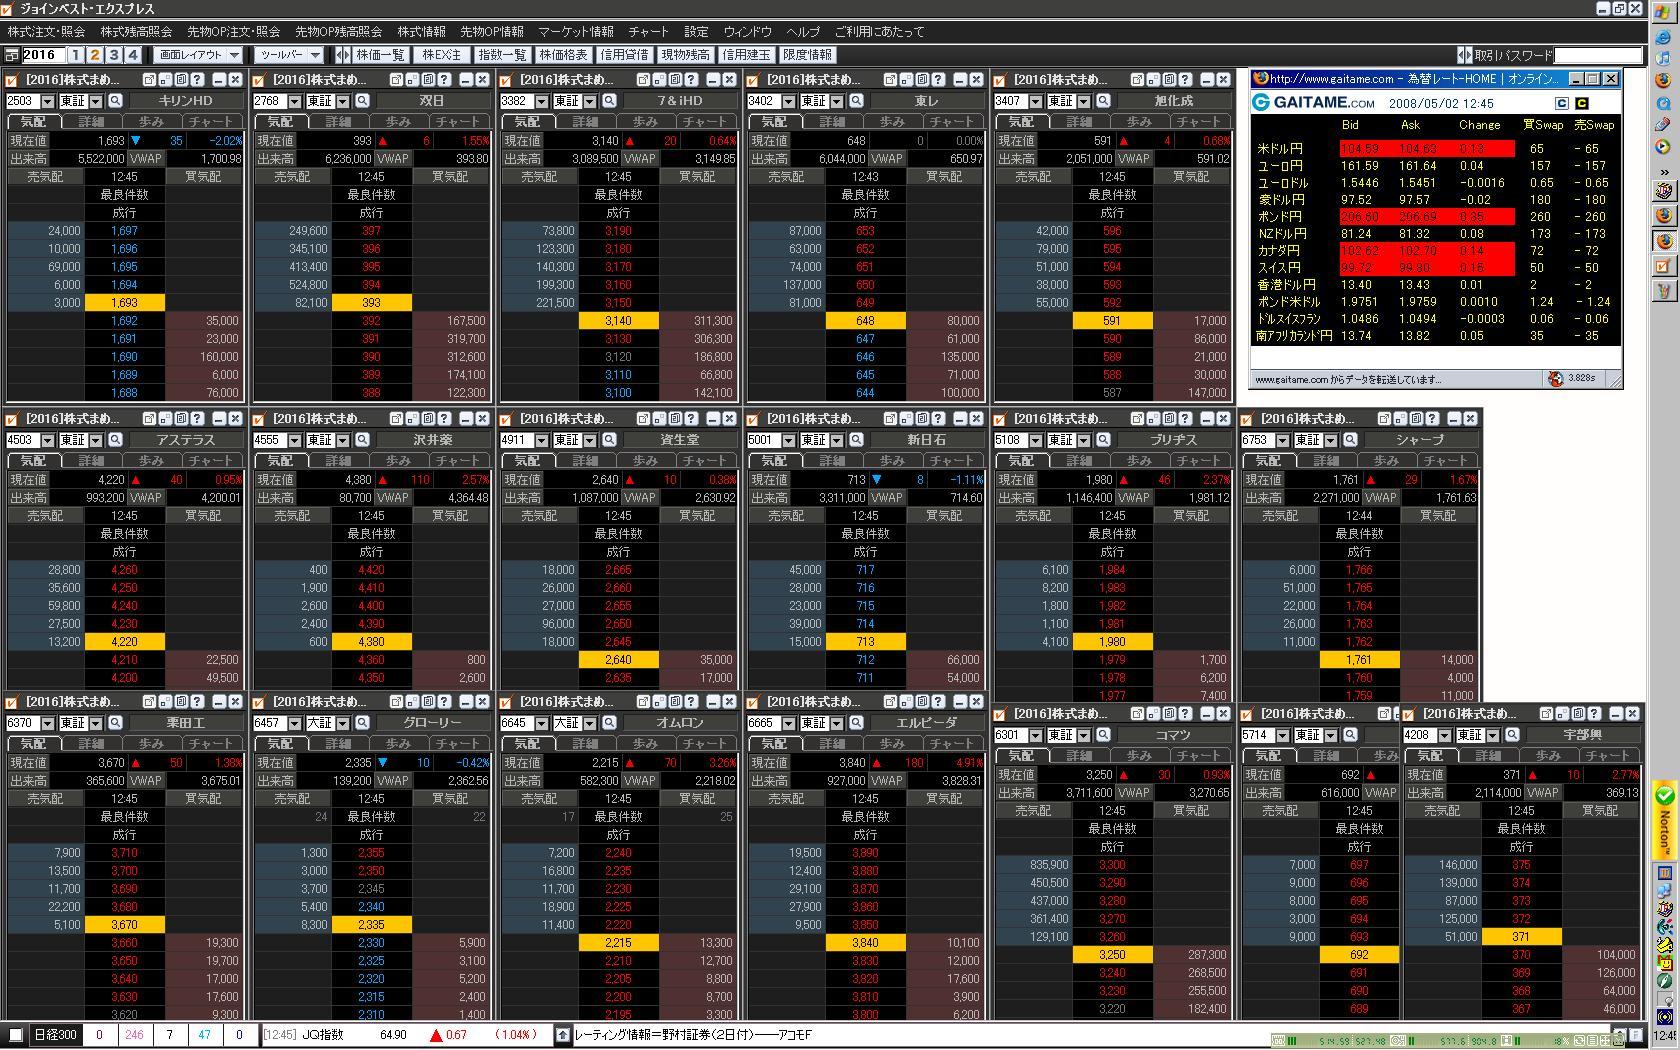Screen dimensions: 1680x1050
Task: Click the Windows Start flag icon
Action: point(1664,12)
